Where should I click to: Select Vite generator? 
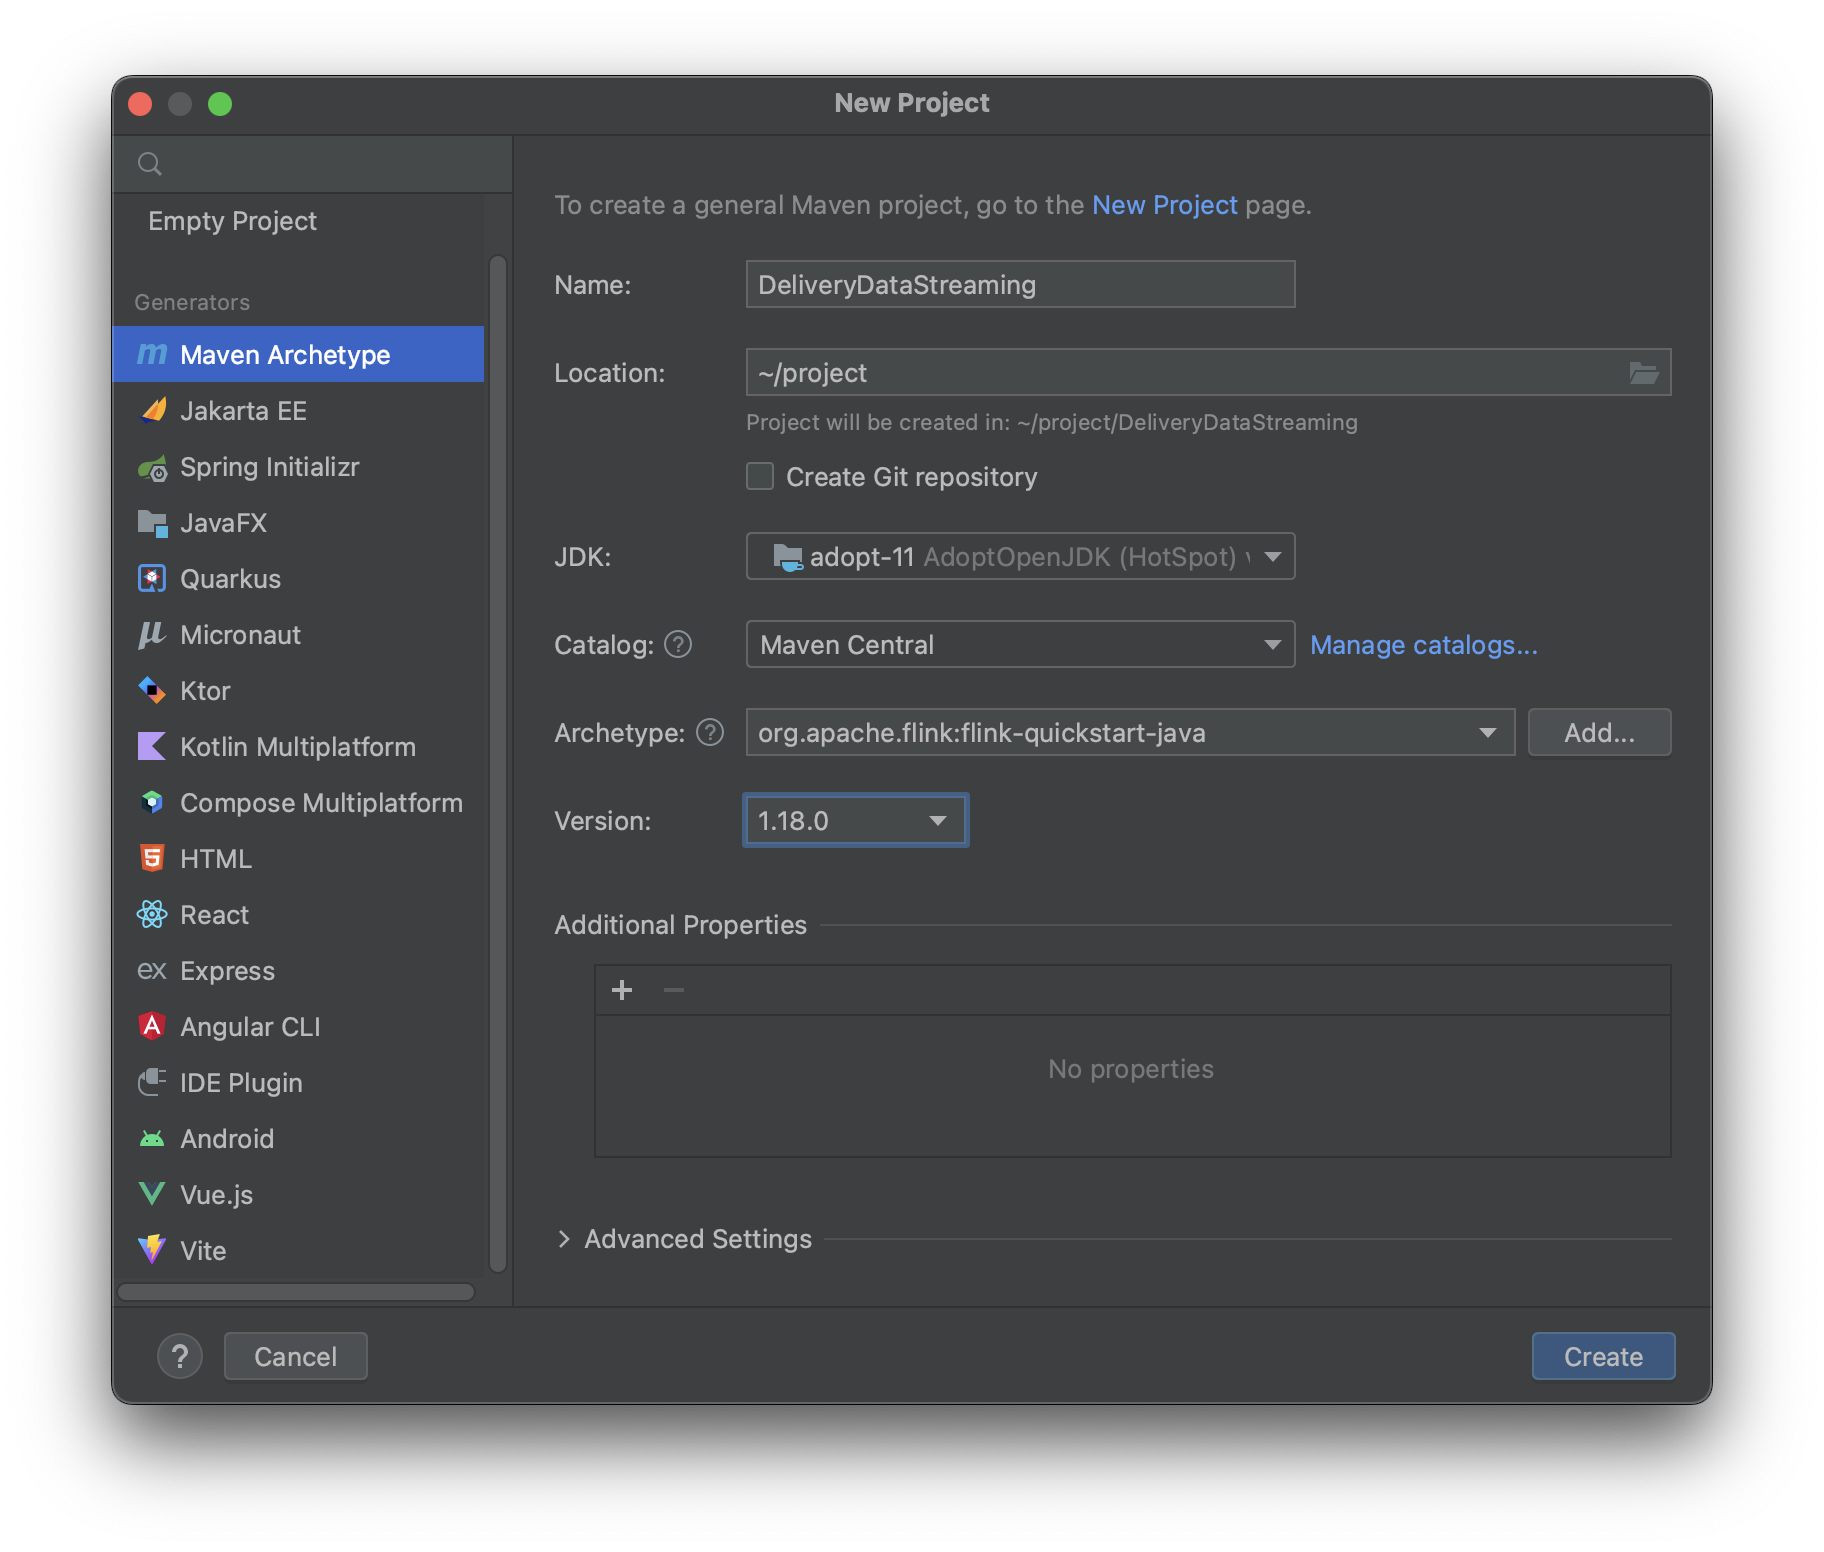298,1250
